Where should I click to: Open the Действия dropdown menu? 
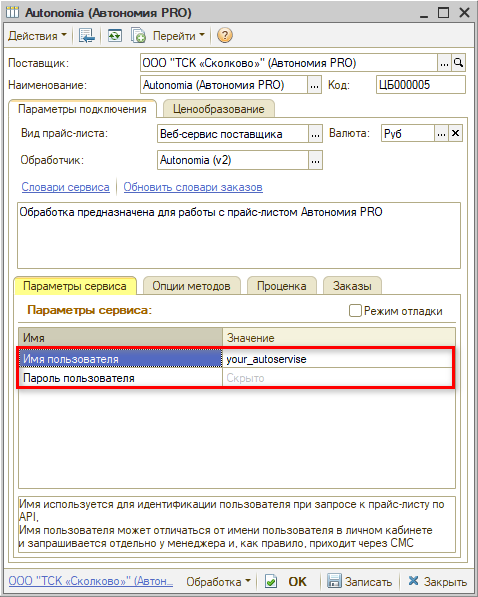pos(37,36)
